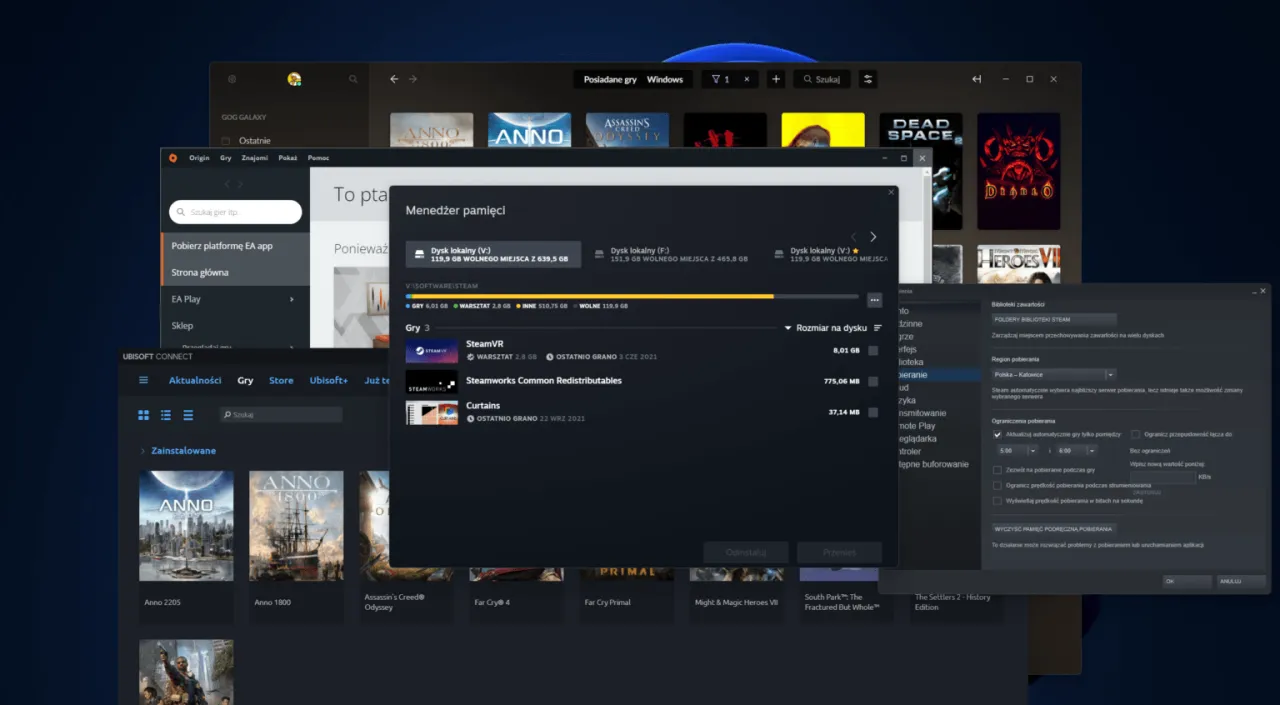The height and width of the screenshot is (705, 1280).
Task: Select drive Dysk lokalny (F:)
Action: [x=670, y=254]
